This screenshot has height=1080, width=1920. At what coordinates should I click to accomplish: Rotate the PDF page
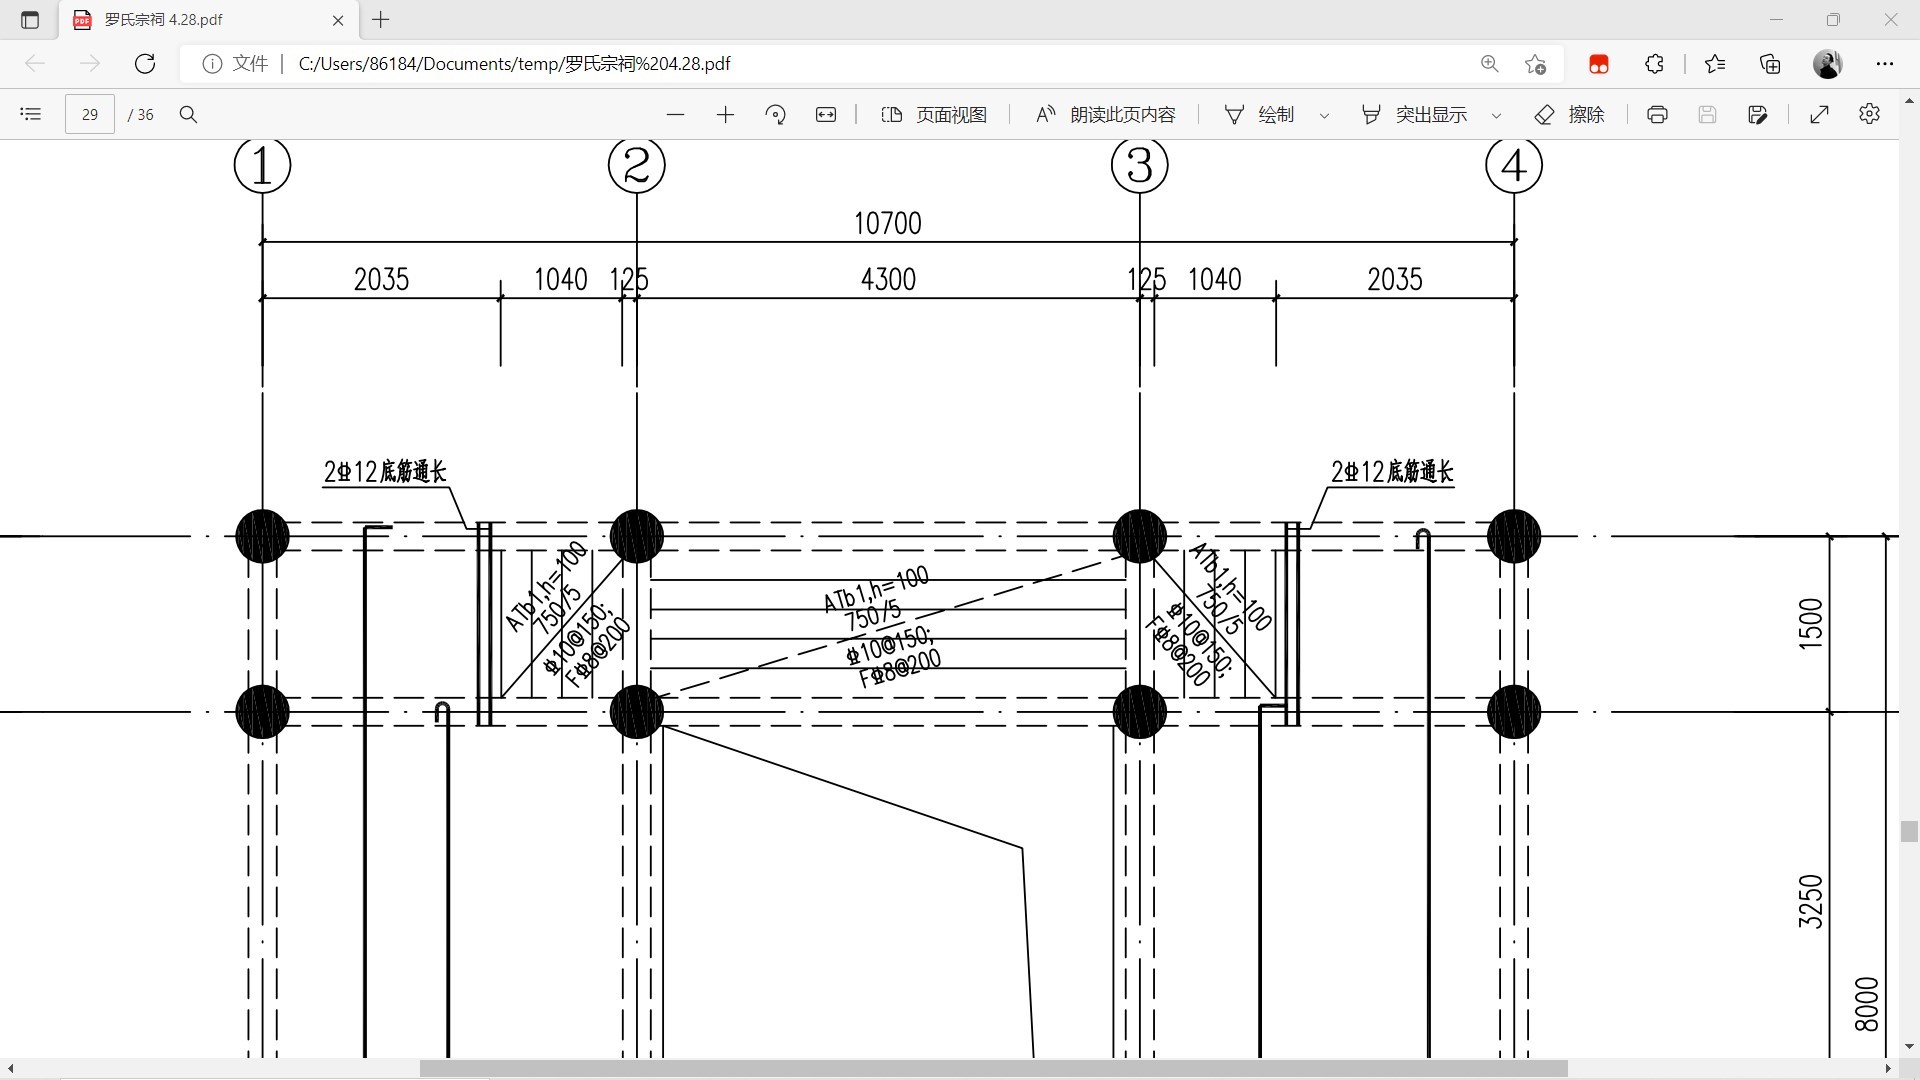(775, 114)
